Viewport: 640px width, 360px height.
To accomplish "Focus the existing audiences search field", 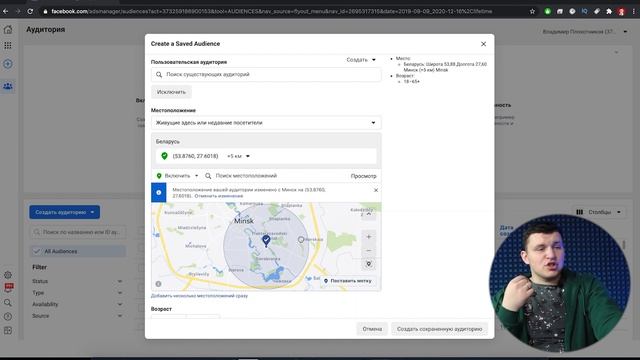I will pos(266,74).
